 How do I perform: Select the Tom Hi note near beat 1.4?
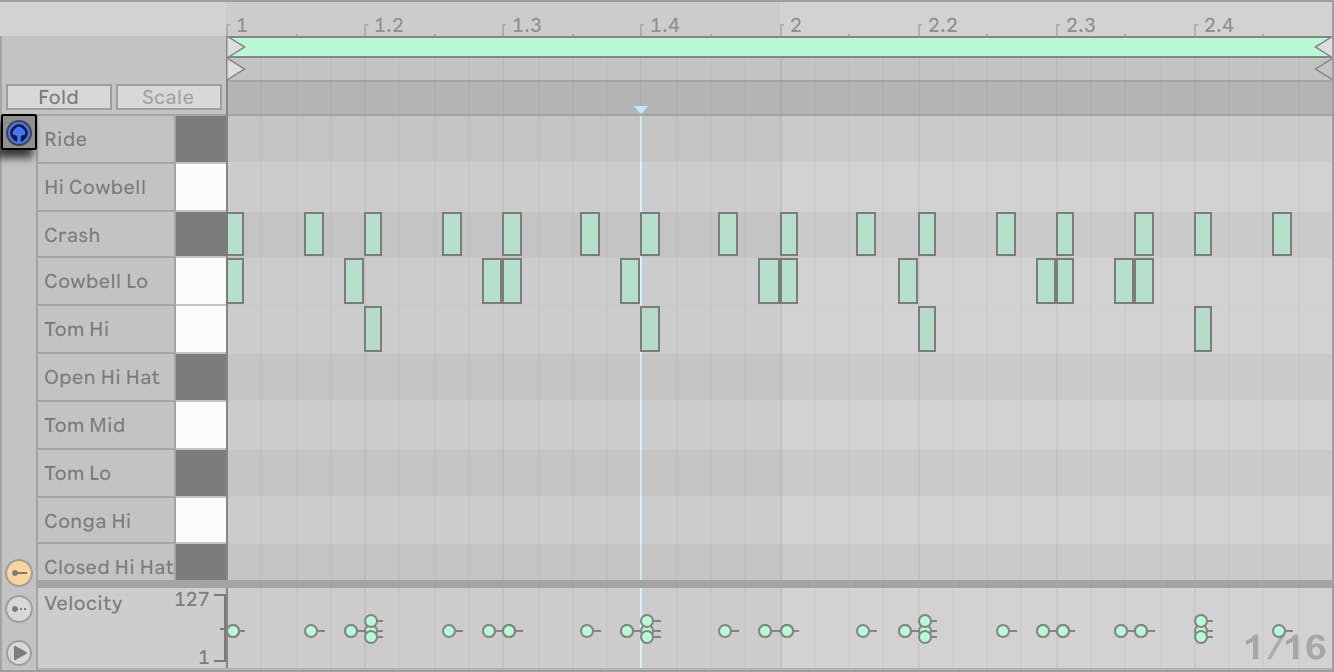(651, 329)
